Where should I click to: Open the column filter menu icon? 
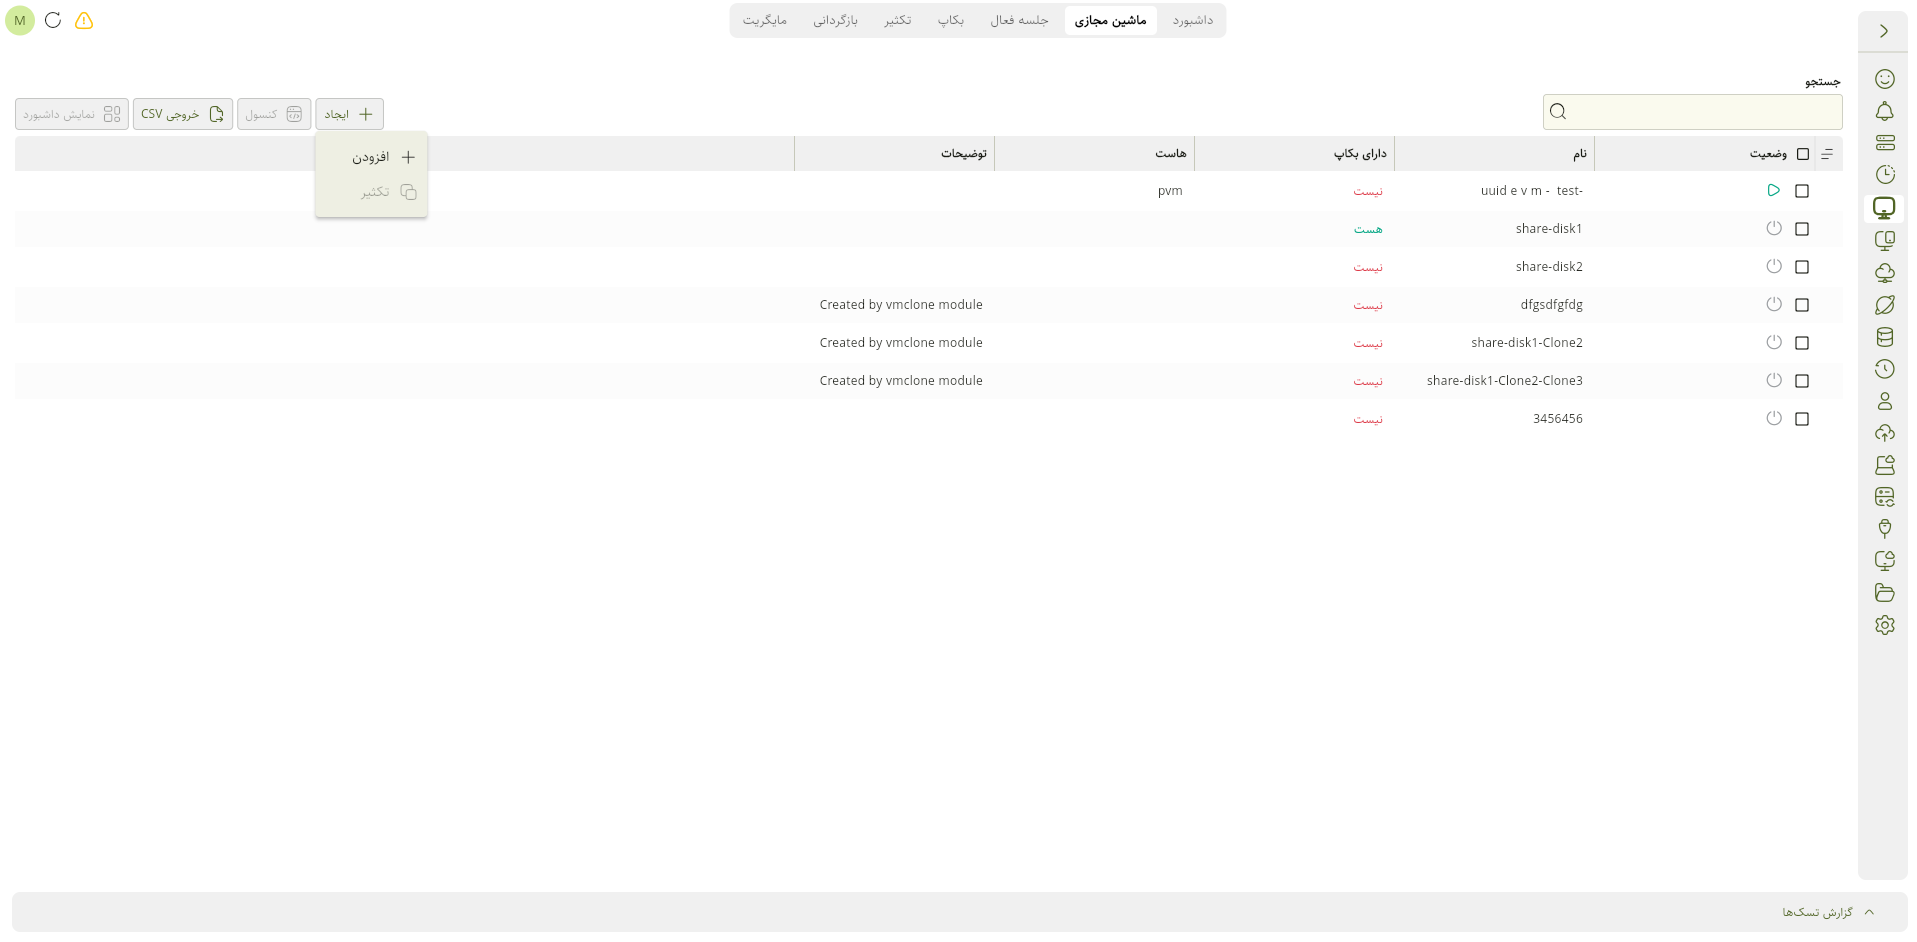[1827, 154]
